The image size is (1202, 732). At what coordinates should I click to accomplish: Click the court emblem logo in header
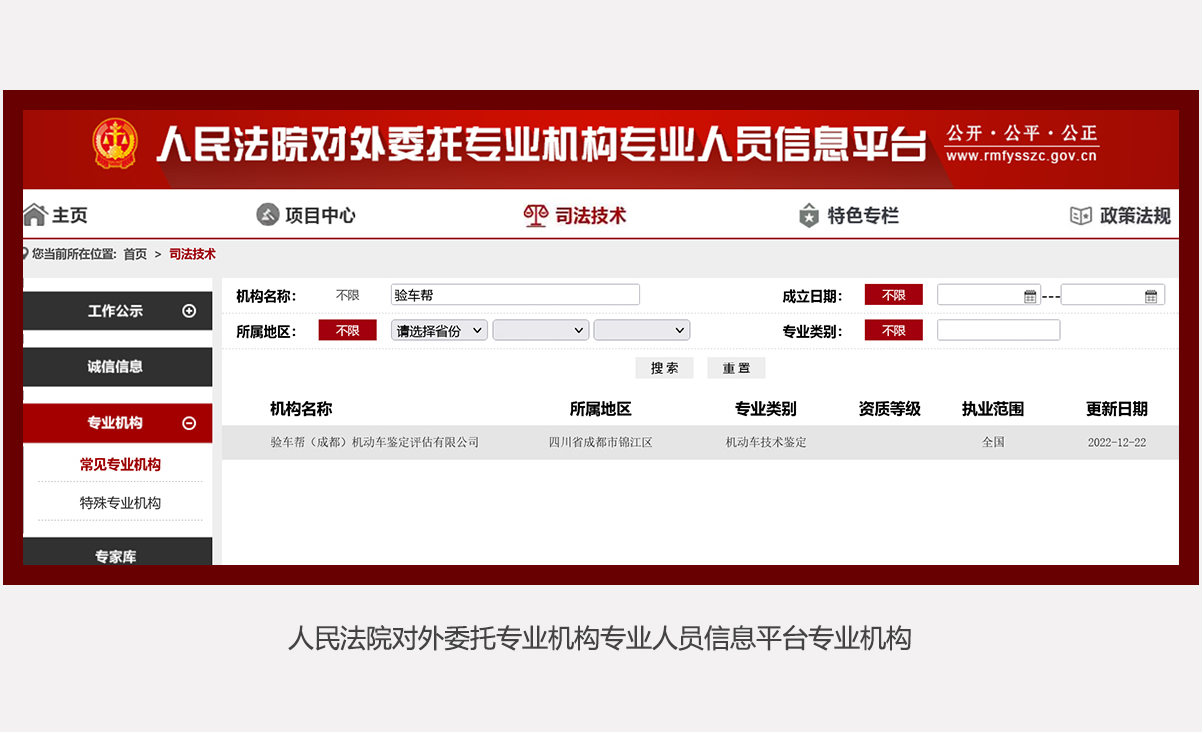click(116, 145)
